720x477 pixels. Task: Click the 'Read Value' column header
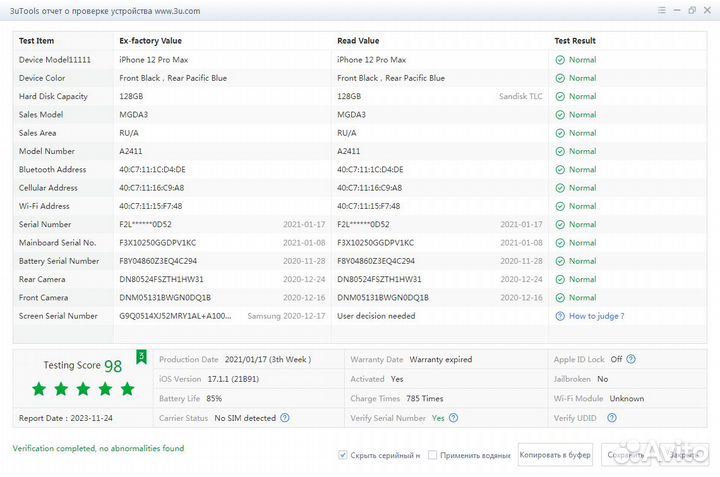(x=358, y=41)
